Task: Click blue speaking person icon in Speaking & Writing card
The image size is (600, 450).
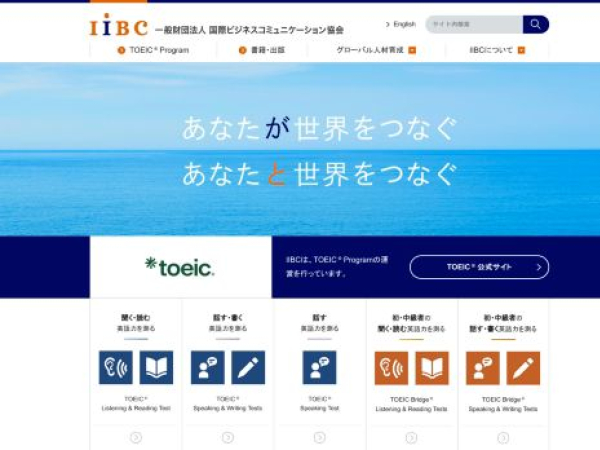Action: click(x=207, y=367)
